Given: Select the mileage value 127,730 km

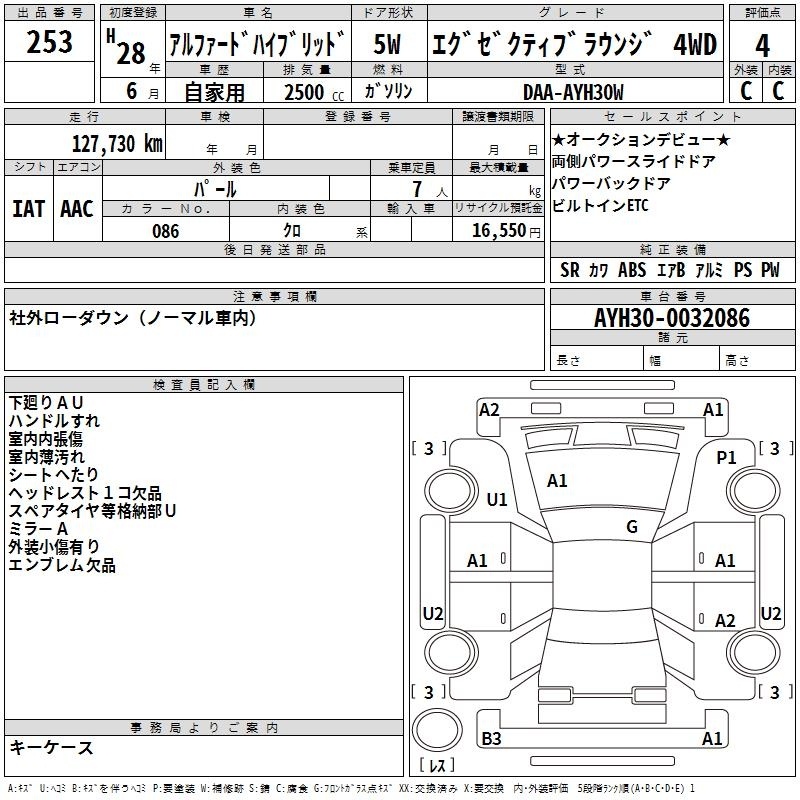Looking at the screenshot, I should coord(116,143).
